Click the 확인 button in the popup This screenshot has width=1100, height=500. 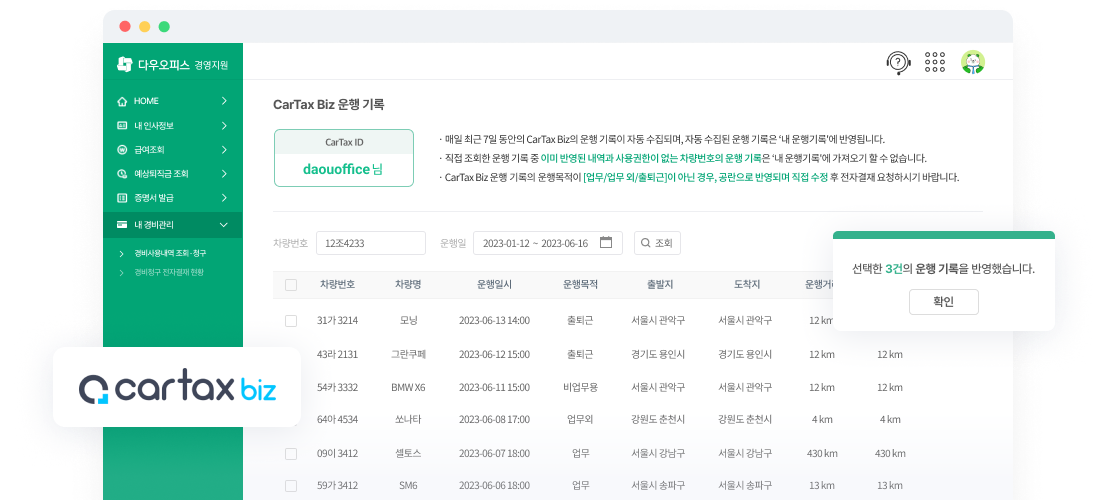point(944,302)
